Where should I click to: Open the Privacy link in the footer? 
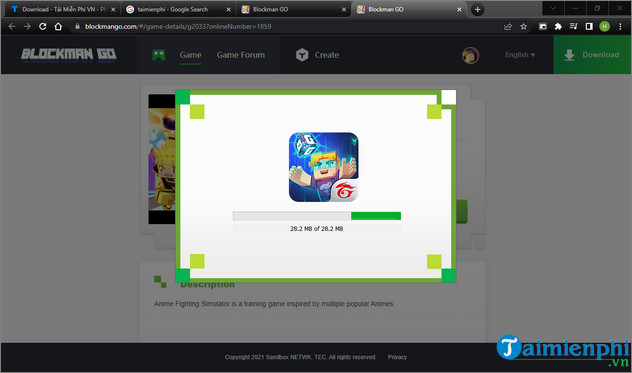coord(397,357)
